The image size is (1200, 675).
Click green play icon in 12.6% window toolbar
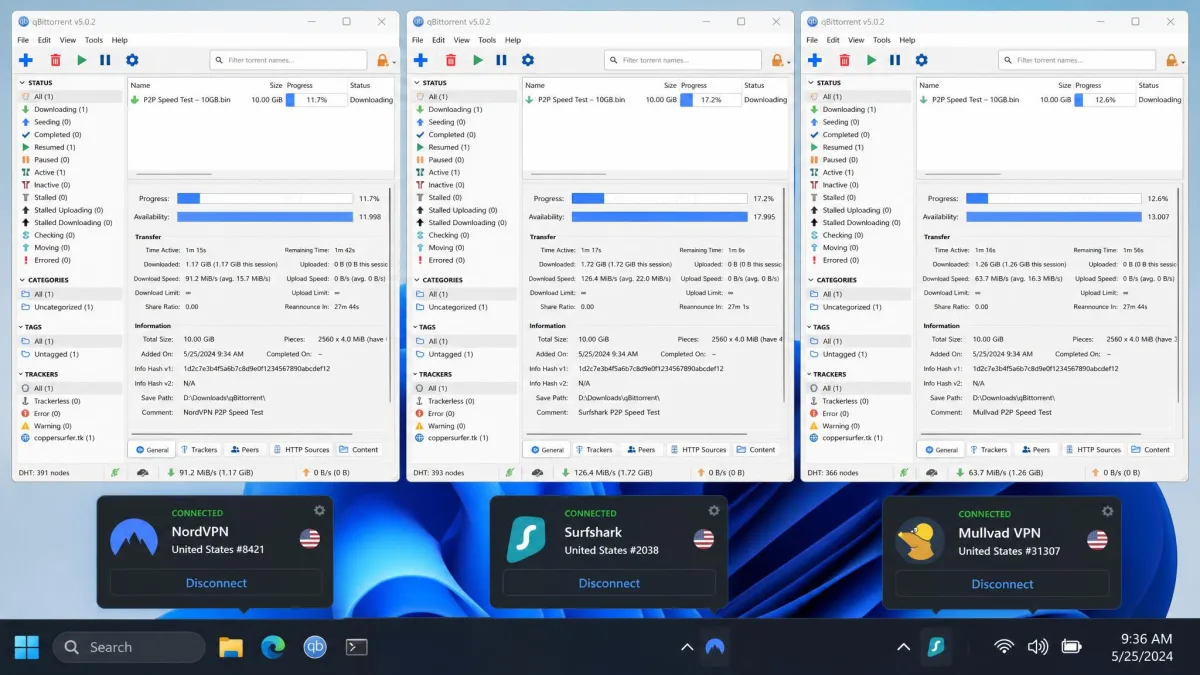coord(872,60)
